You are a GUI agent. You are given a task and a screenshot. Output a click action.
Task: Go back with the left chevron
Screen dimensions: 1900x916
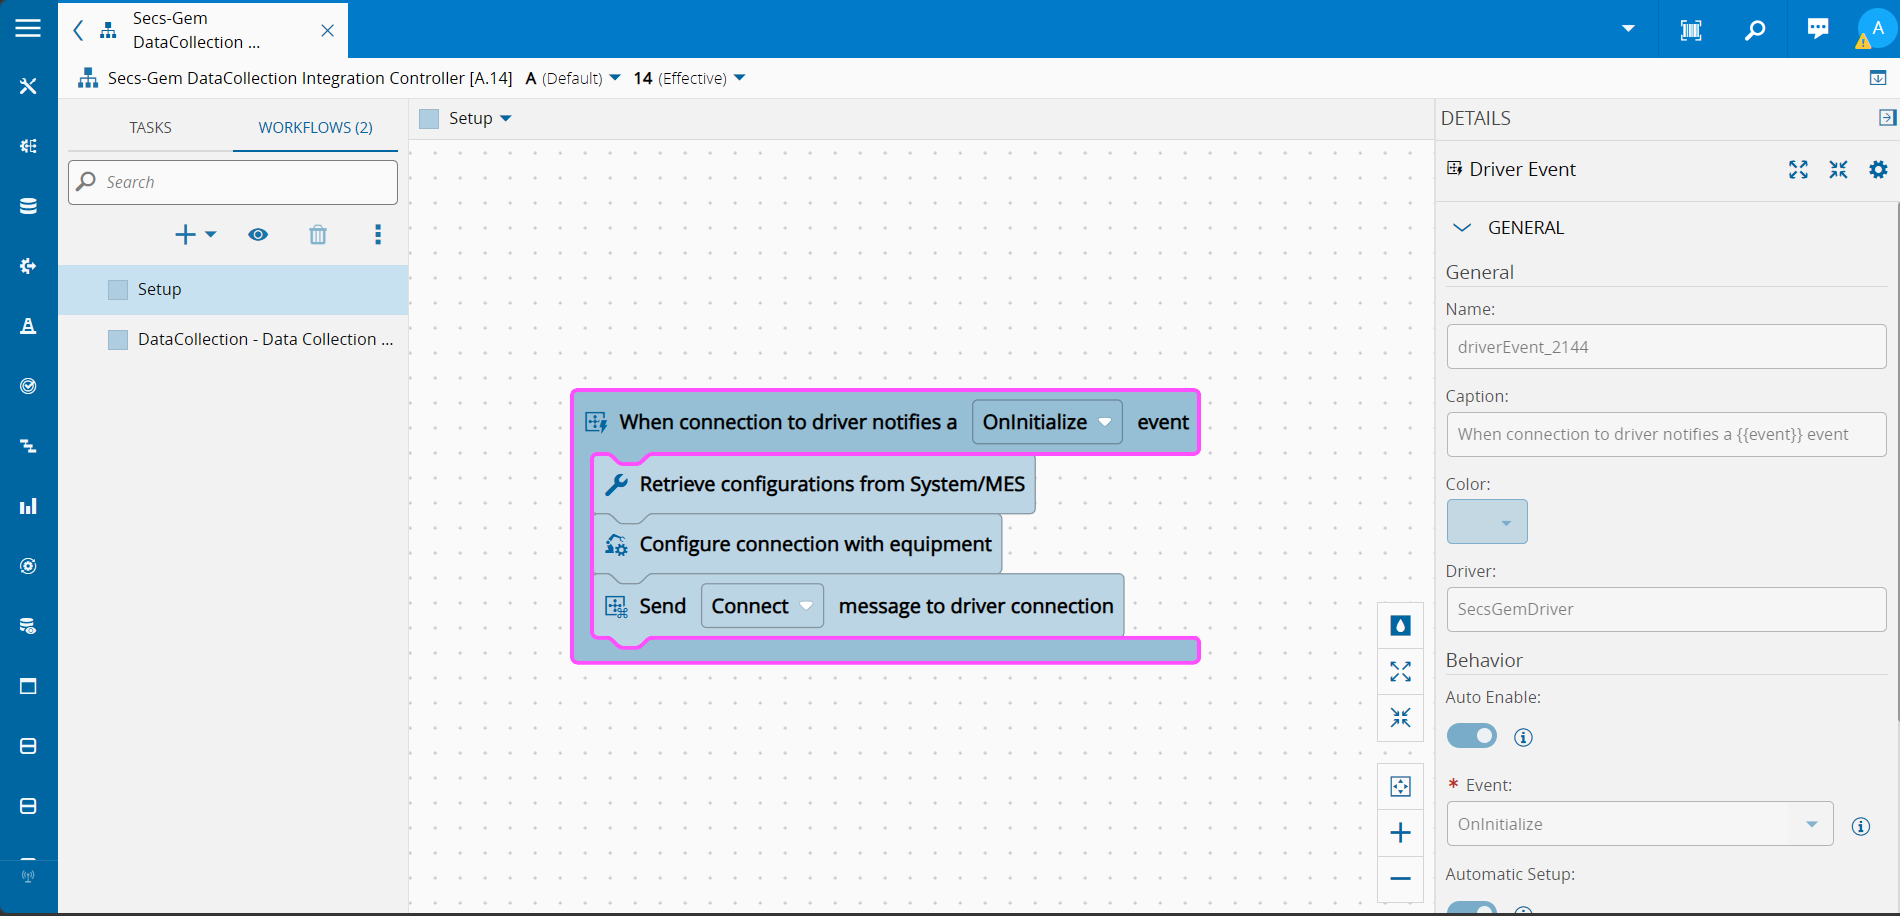pyautogui.click(x=78, y=30)
